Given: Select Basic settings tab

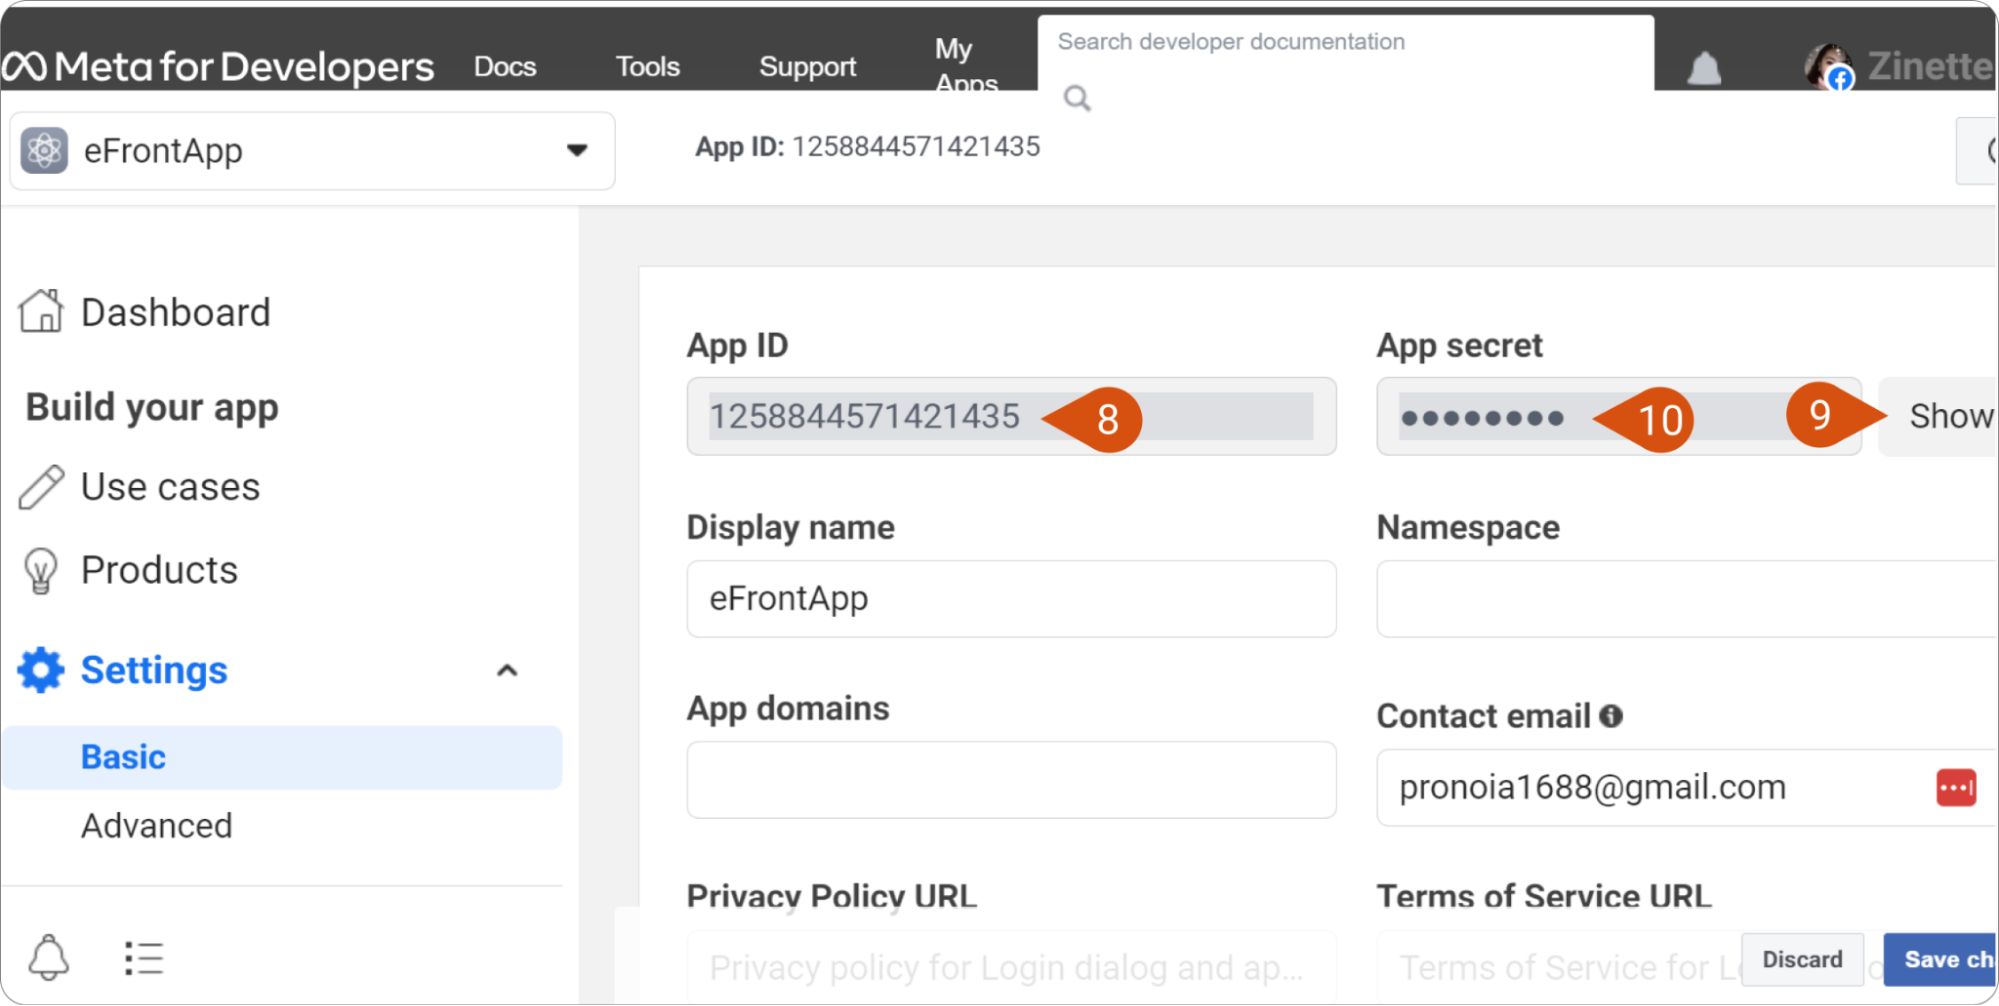Looking at the screenshot, I should [x=282, y=757].
